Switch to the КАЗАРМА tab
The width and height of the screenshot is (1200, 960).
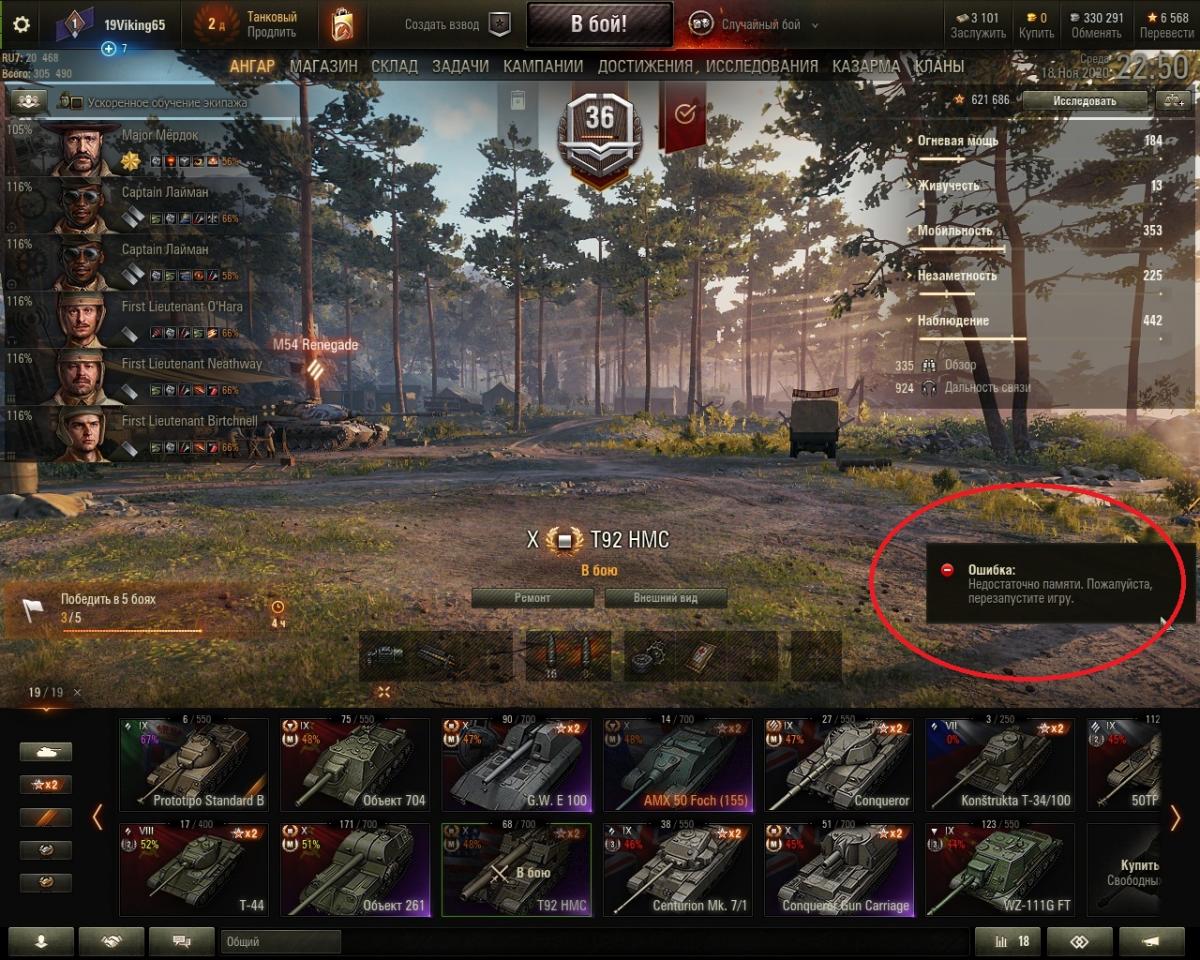coord(865,67)
